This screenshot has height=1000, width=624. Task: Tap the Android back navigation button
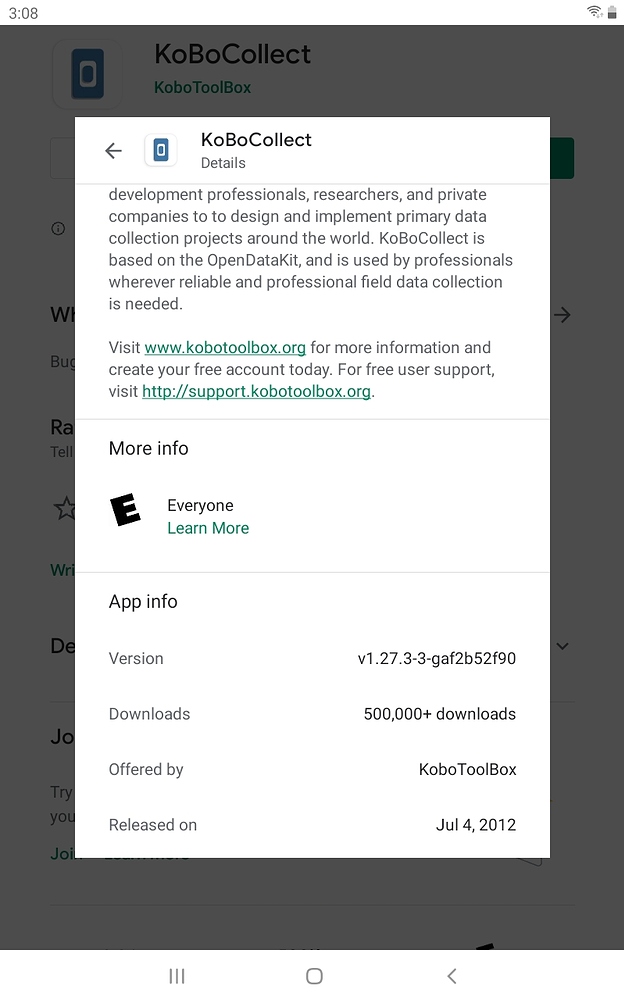(451, 975)
